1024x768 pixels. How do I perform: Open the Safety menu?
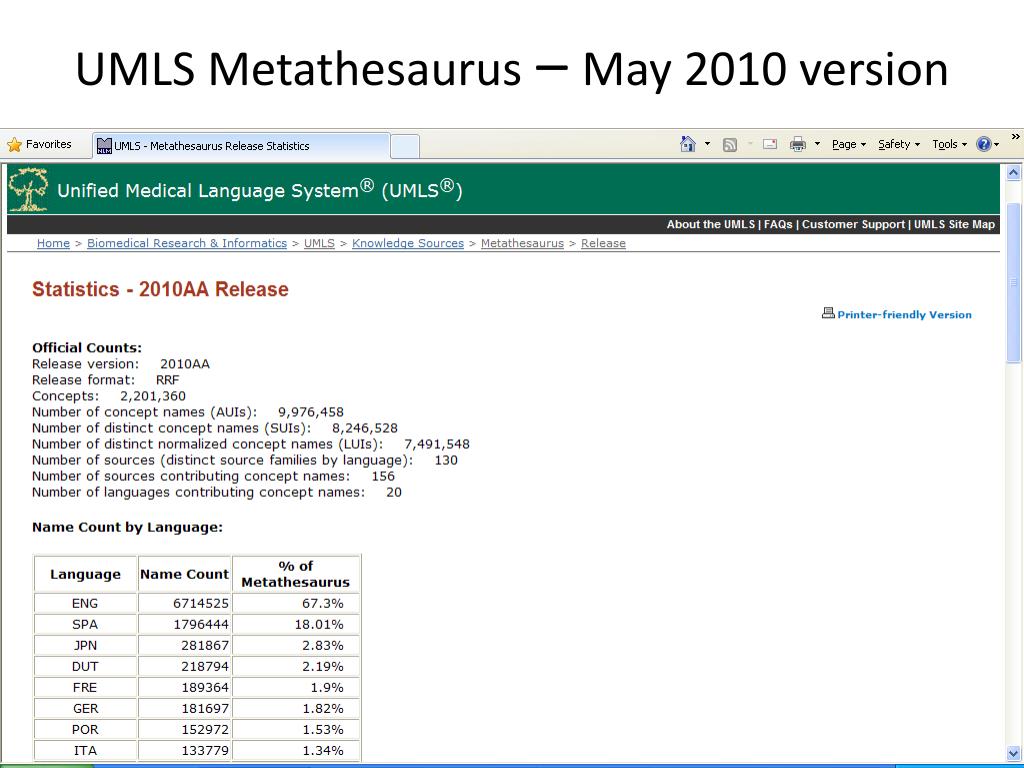(x=899, y=144)
